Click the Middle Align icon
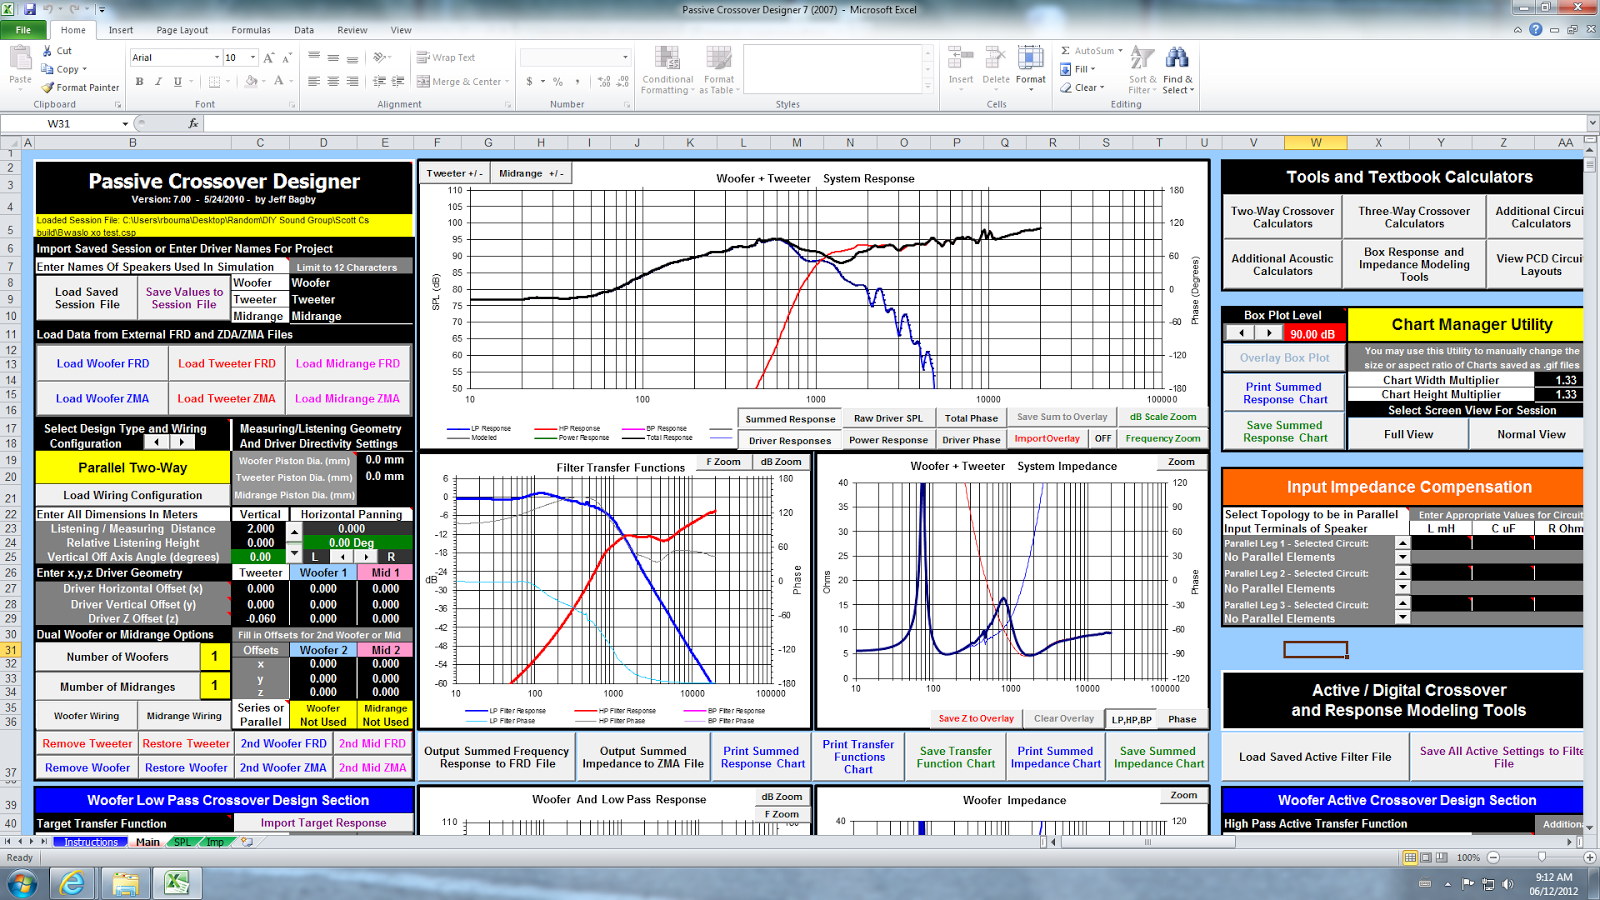The width and height of the screenshot is (1600, 900). click(333, 57)
